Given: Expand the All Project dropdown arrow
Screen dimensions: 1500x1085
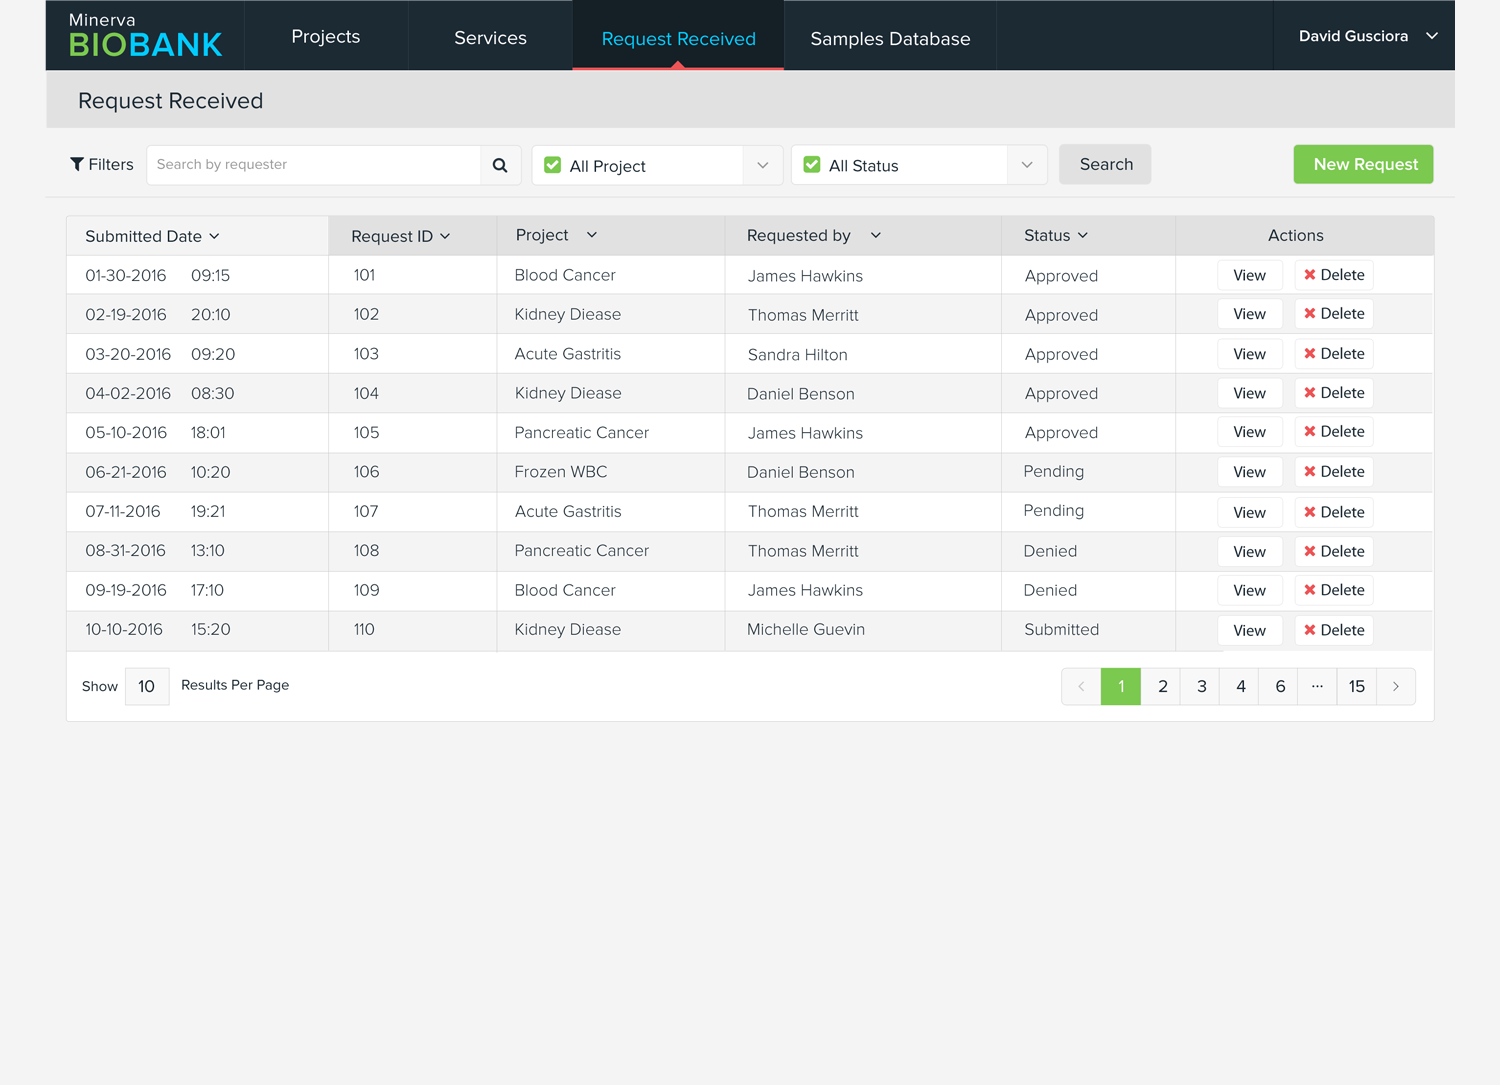Looking at the screenshot, I should tap(763, 165).
